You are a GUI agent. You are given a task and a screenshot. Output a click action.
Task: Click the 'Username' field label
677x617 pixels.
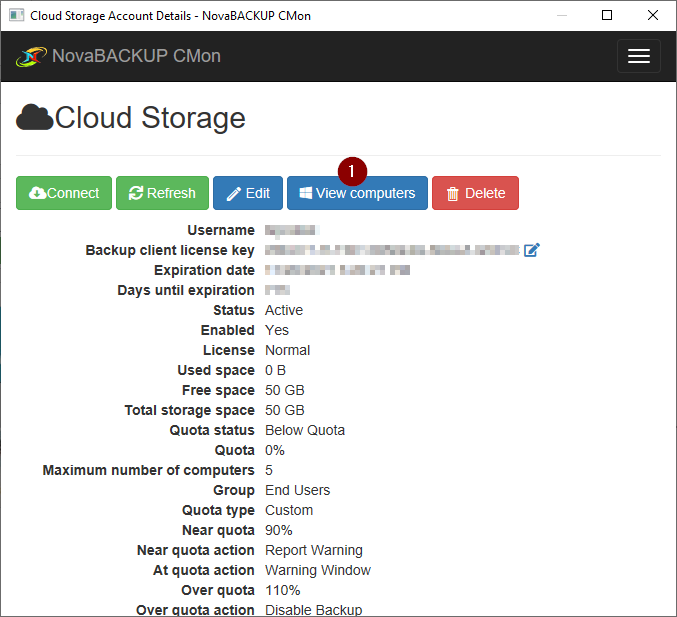tap(221, 230)
